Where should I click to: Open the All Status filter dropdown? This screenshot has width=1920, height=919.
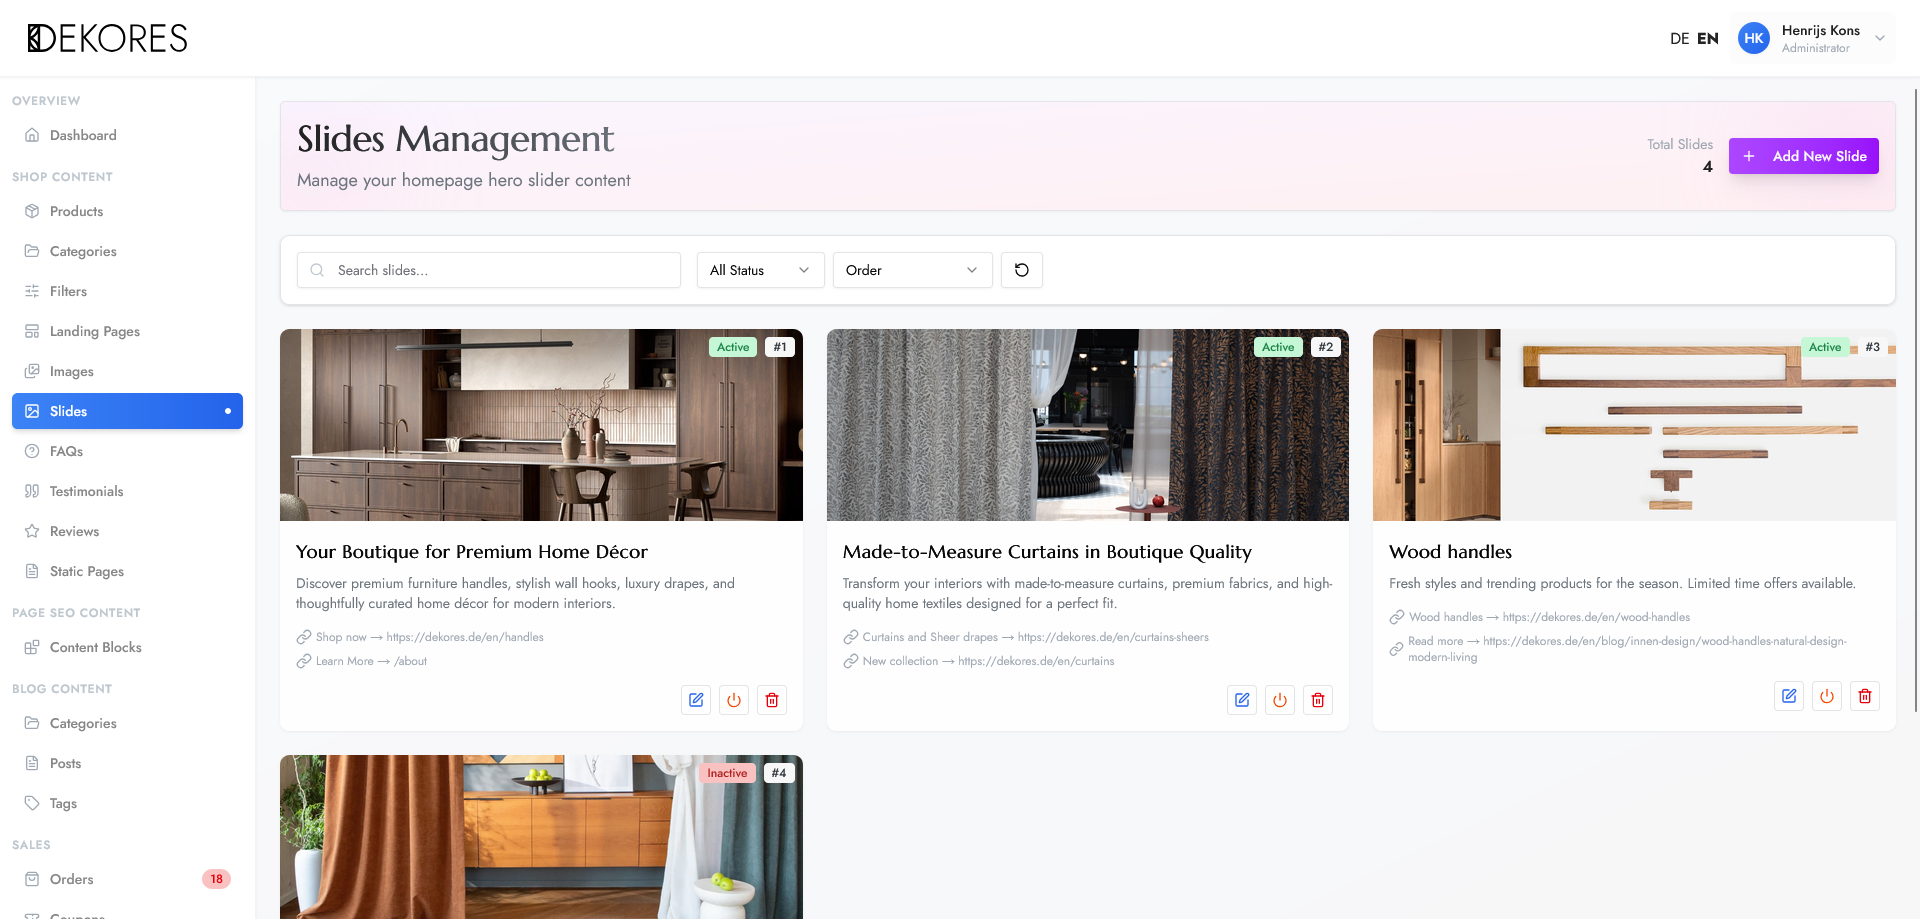[761, 270]
